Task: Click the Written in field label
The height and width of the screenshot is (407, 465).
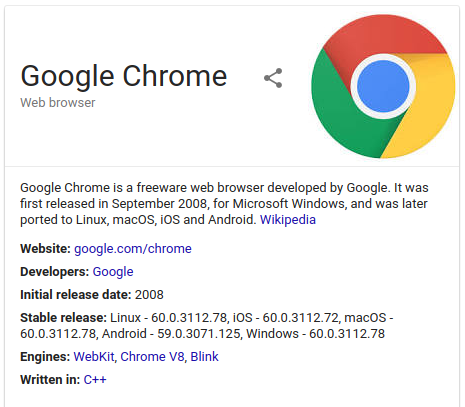Action: click(50, 380)
